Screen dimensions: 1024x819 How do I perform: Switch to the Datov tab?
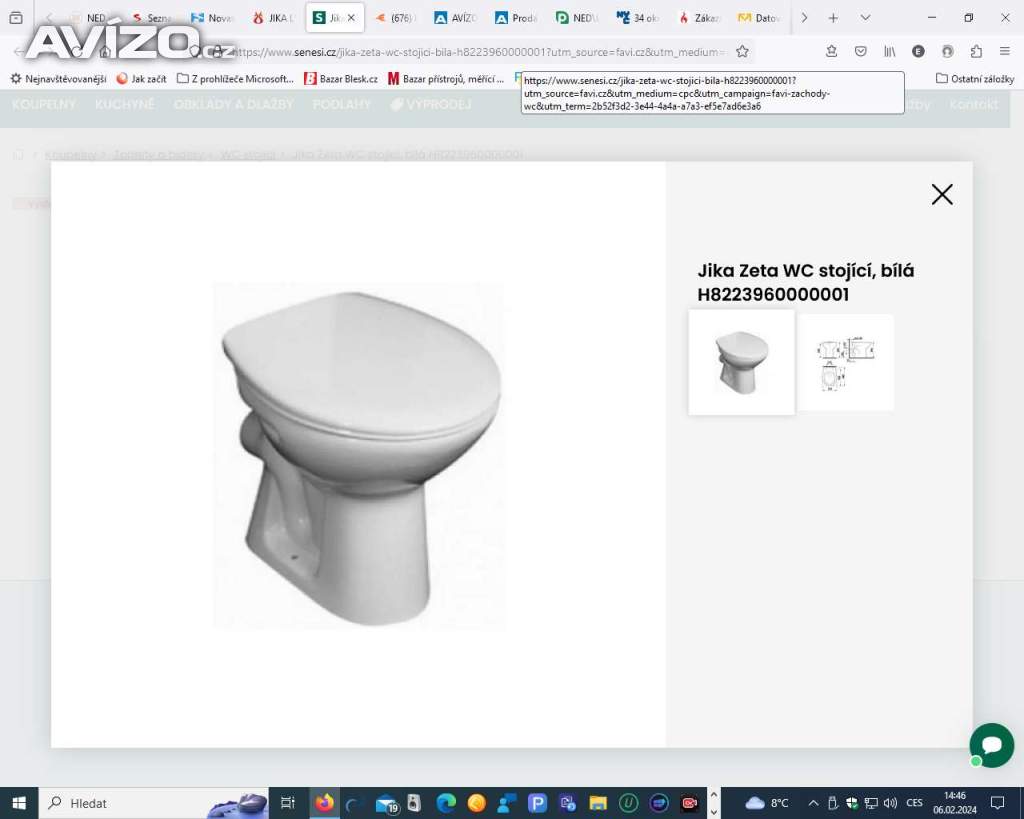point(759,18)
